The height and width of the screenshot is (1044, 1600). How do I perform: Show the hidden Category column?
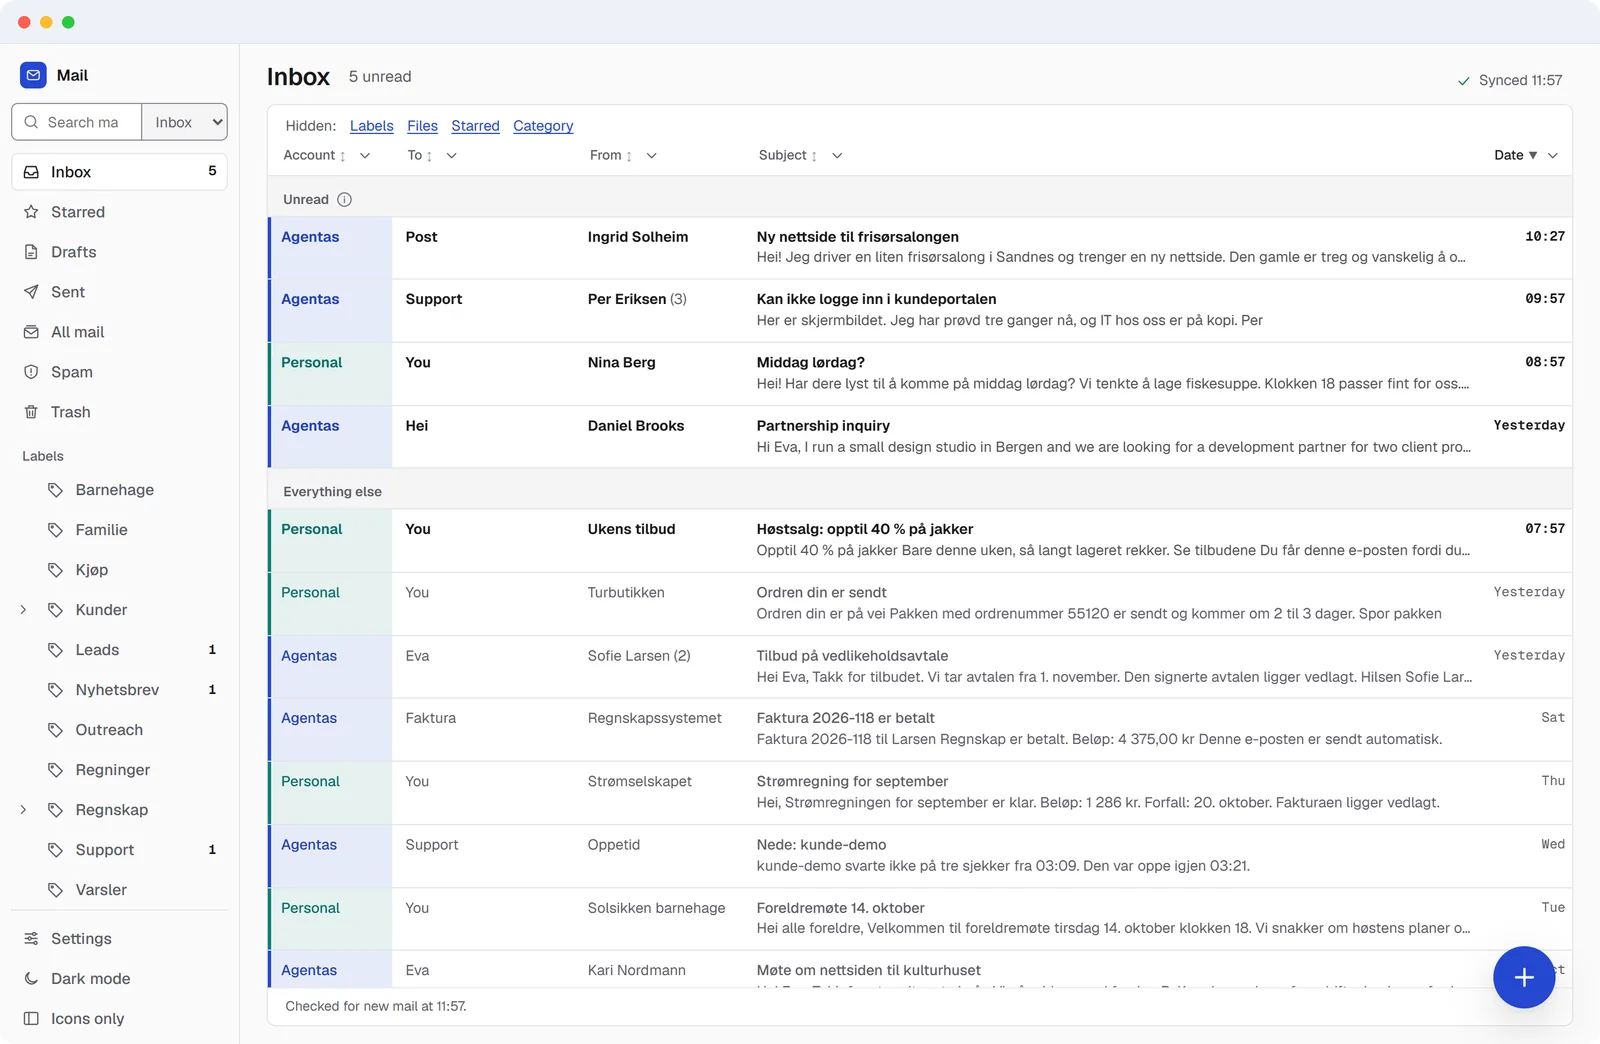543,126
